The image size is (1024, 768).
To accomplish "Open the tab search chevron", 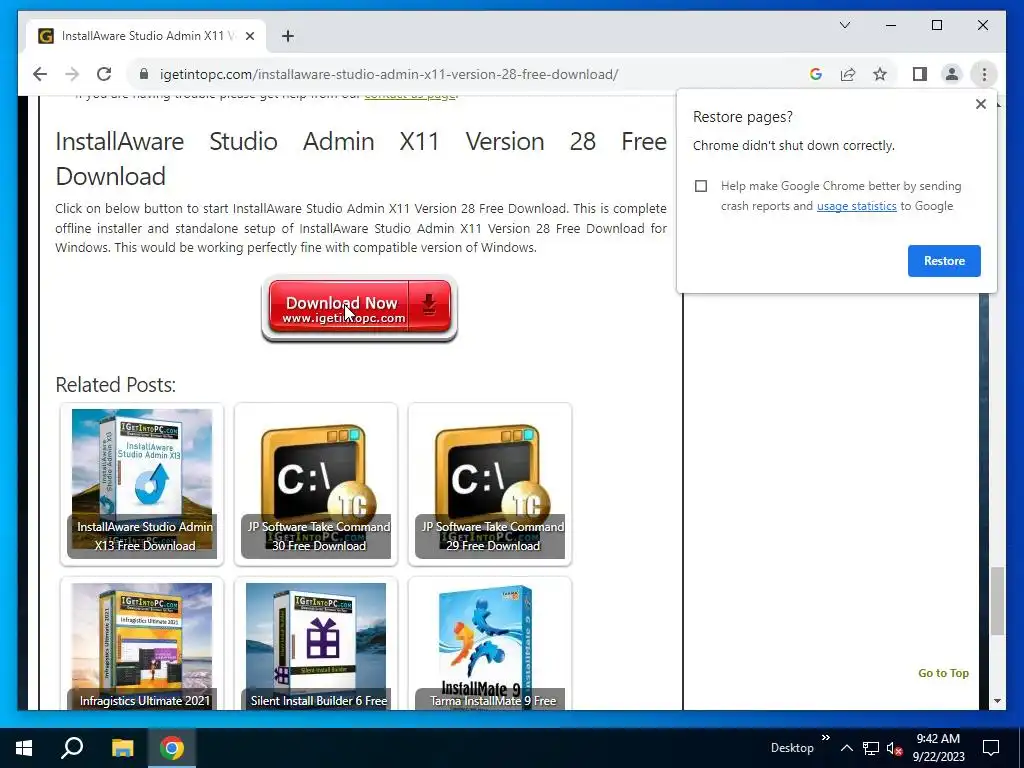I will 845,25.
